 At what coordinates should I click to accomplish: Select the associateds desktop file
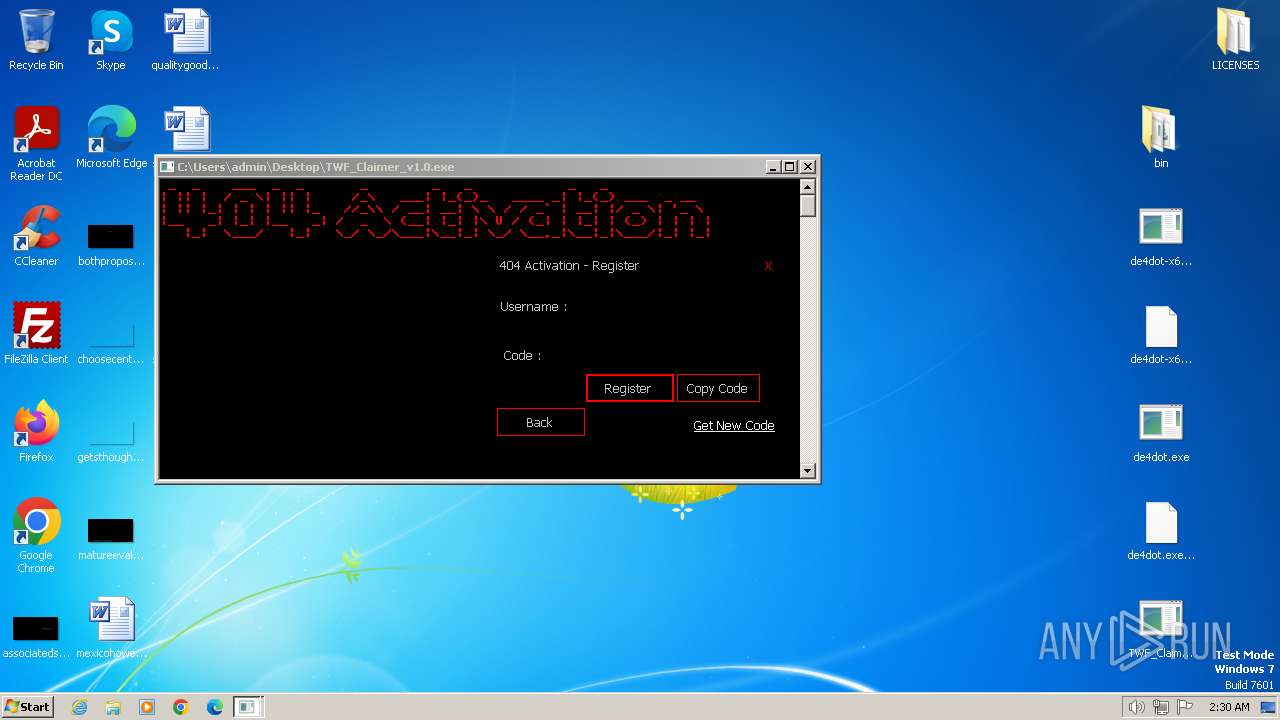(36, 637)
